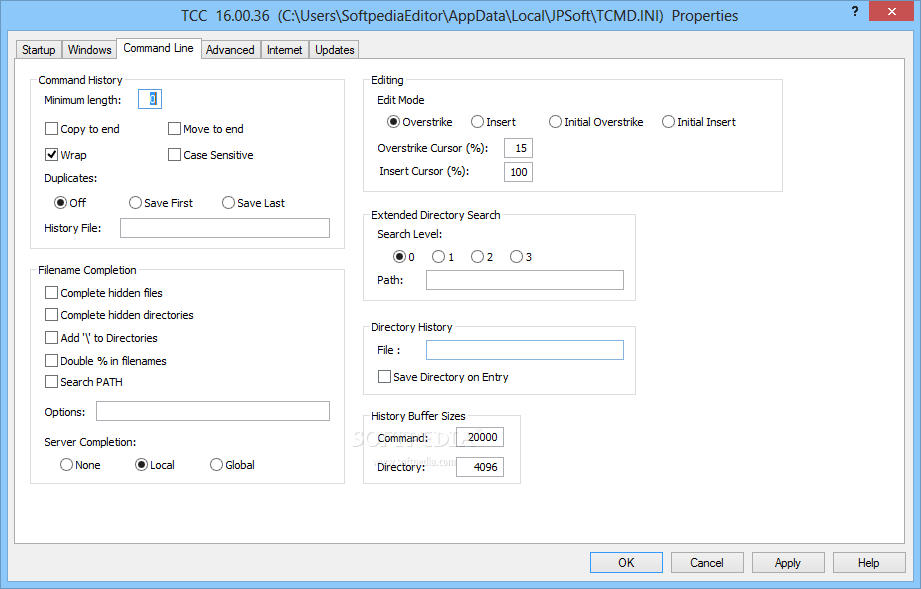Open the Windows tab
Image resolution: width=921 pixels, height=589 pixels.
(x=89, y=50)
